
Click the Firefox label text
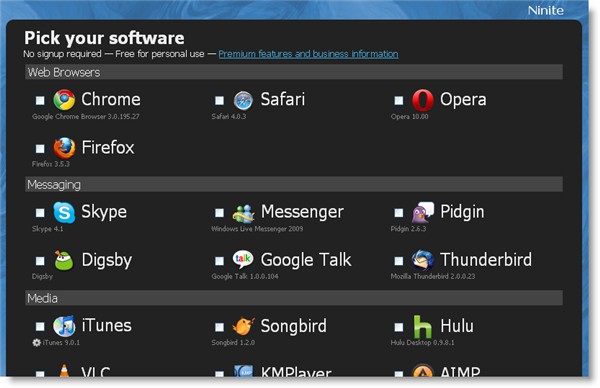click(x=108, y=148)
